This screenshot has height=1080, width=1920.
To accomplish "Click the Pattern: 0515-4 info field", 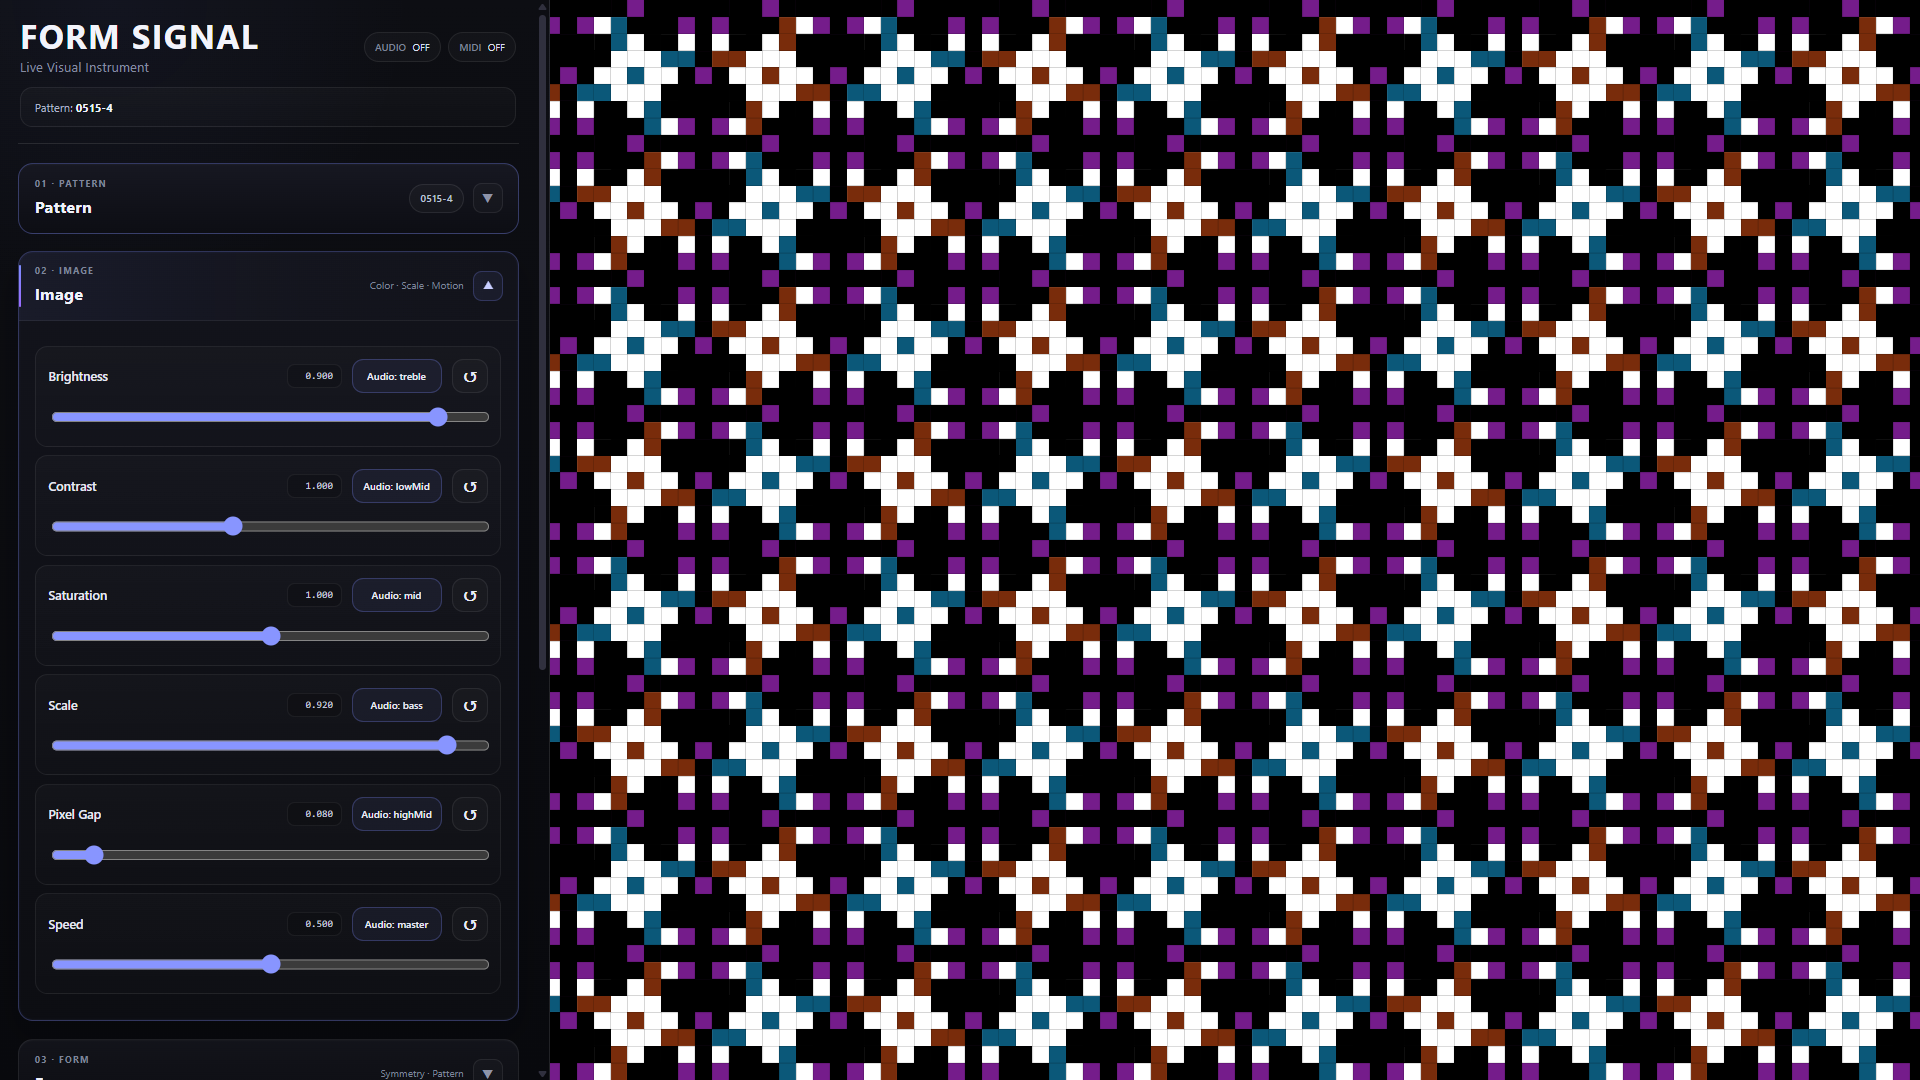I will click(268, 107).
